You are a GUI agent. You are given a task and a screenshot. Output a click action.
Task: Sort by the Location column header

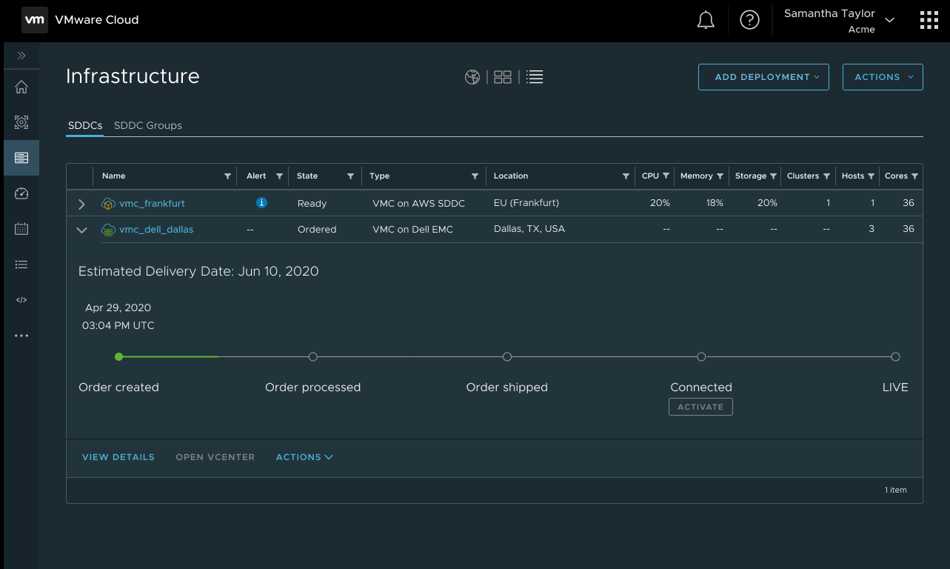click(510, 176)
